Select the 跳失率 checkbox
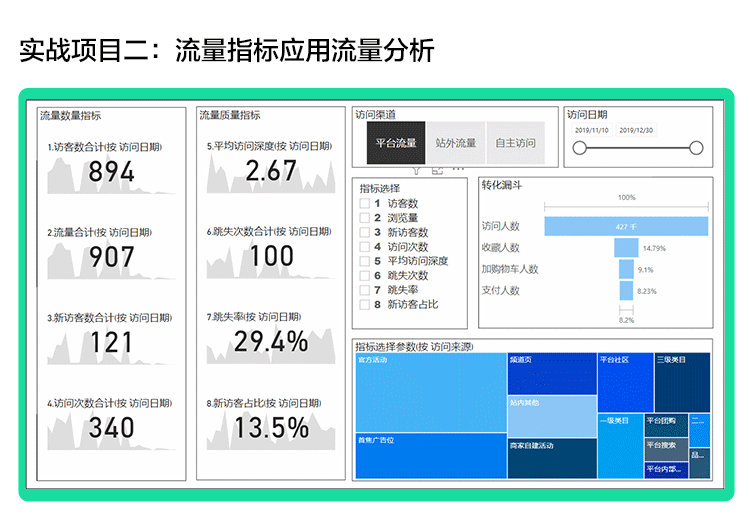This screenshot has height=527, width=750. [365, 290]
